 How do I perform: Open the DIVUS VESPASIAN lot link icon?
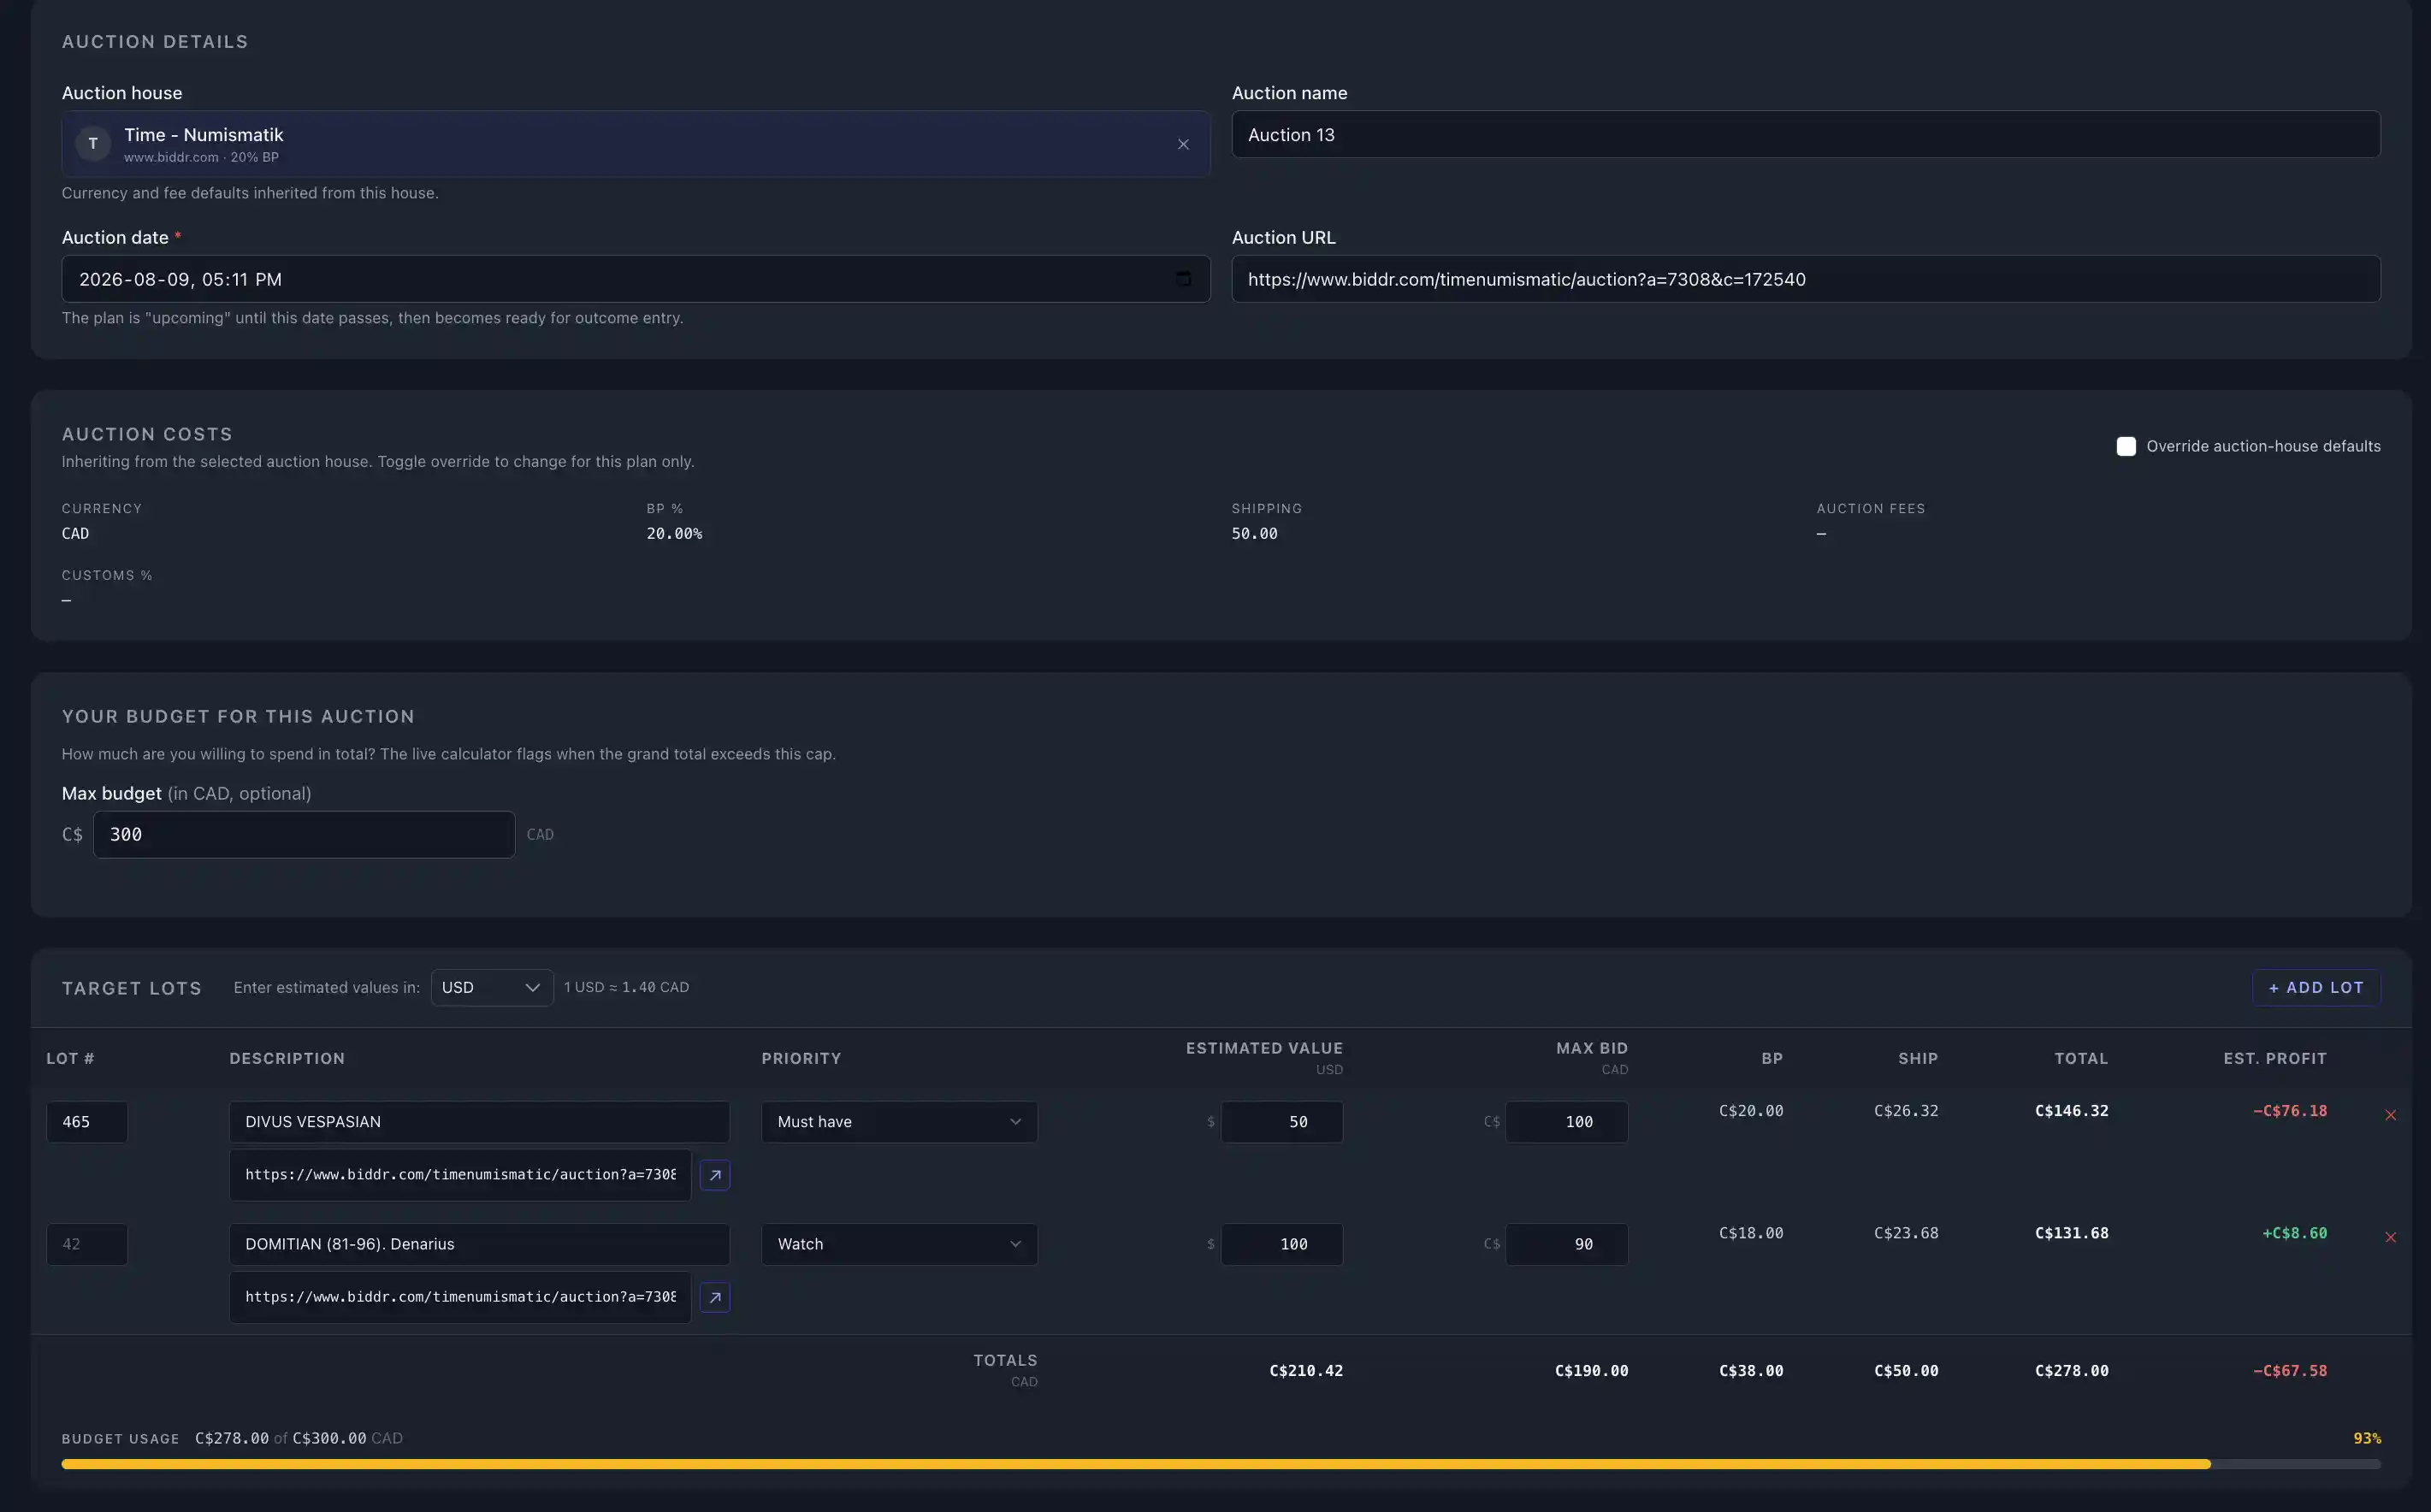click(x=715, y=1175)
